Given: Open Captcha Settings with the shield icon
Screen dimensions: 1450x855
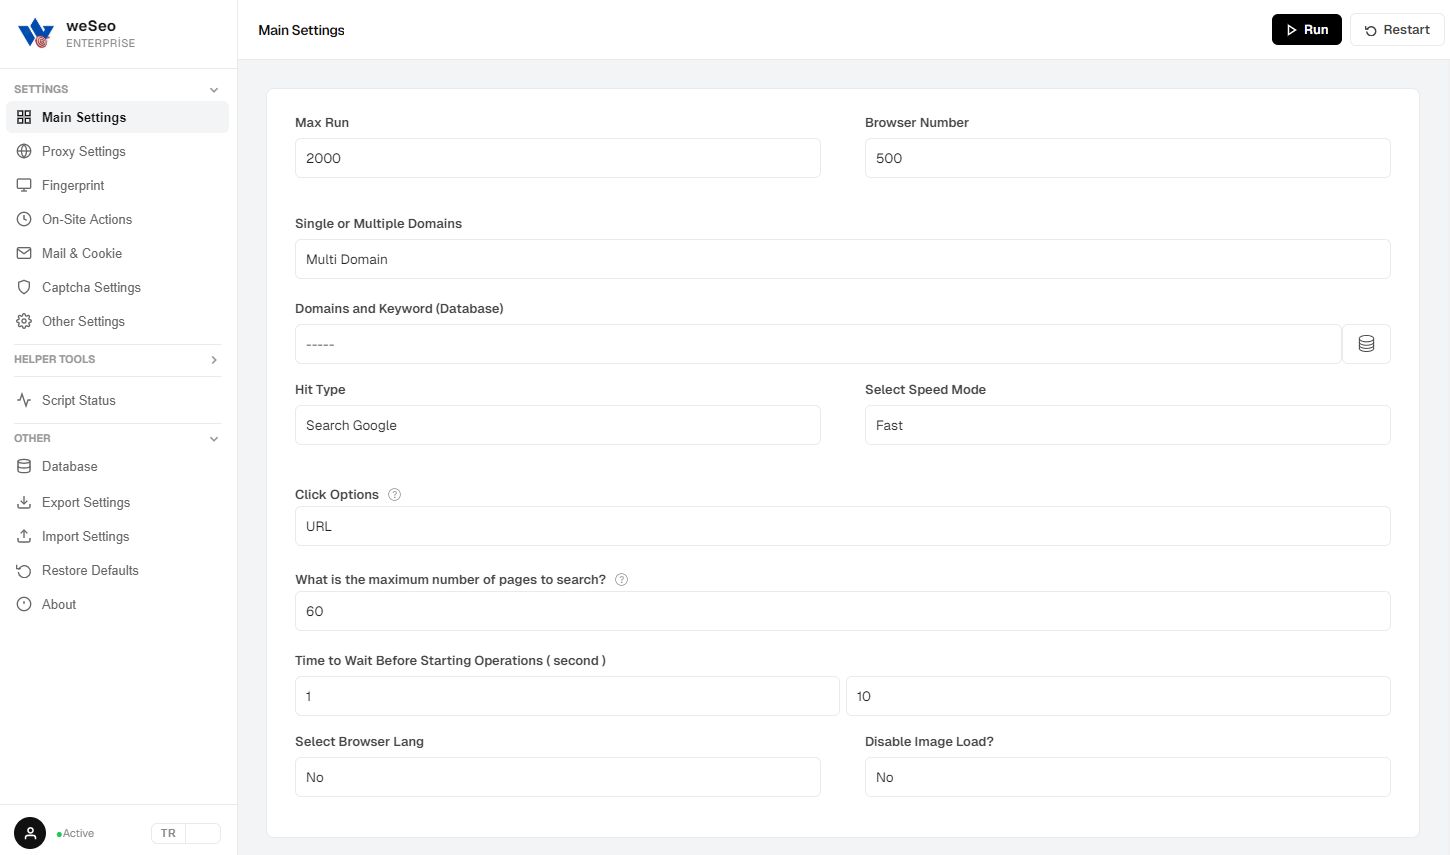Looking at the screenshot, I should point(91,288).
